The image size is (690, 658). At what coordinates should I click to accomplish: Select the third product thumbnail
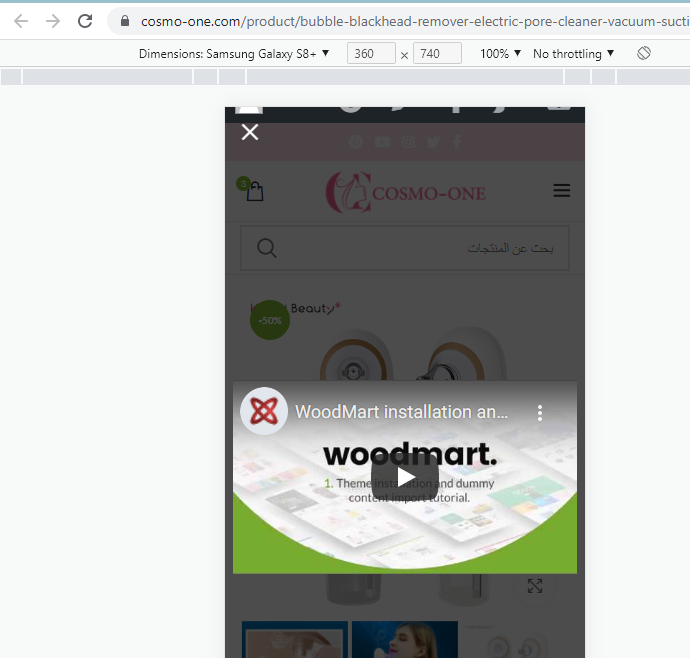point(515,639)
